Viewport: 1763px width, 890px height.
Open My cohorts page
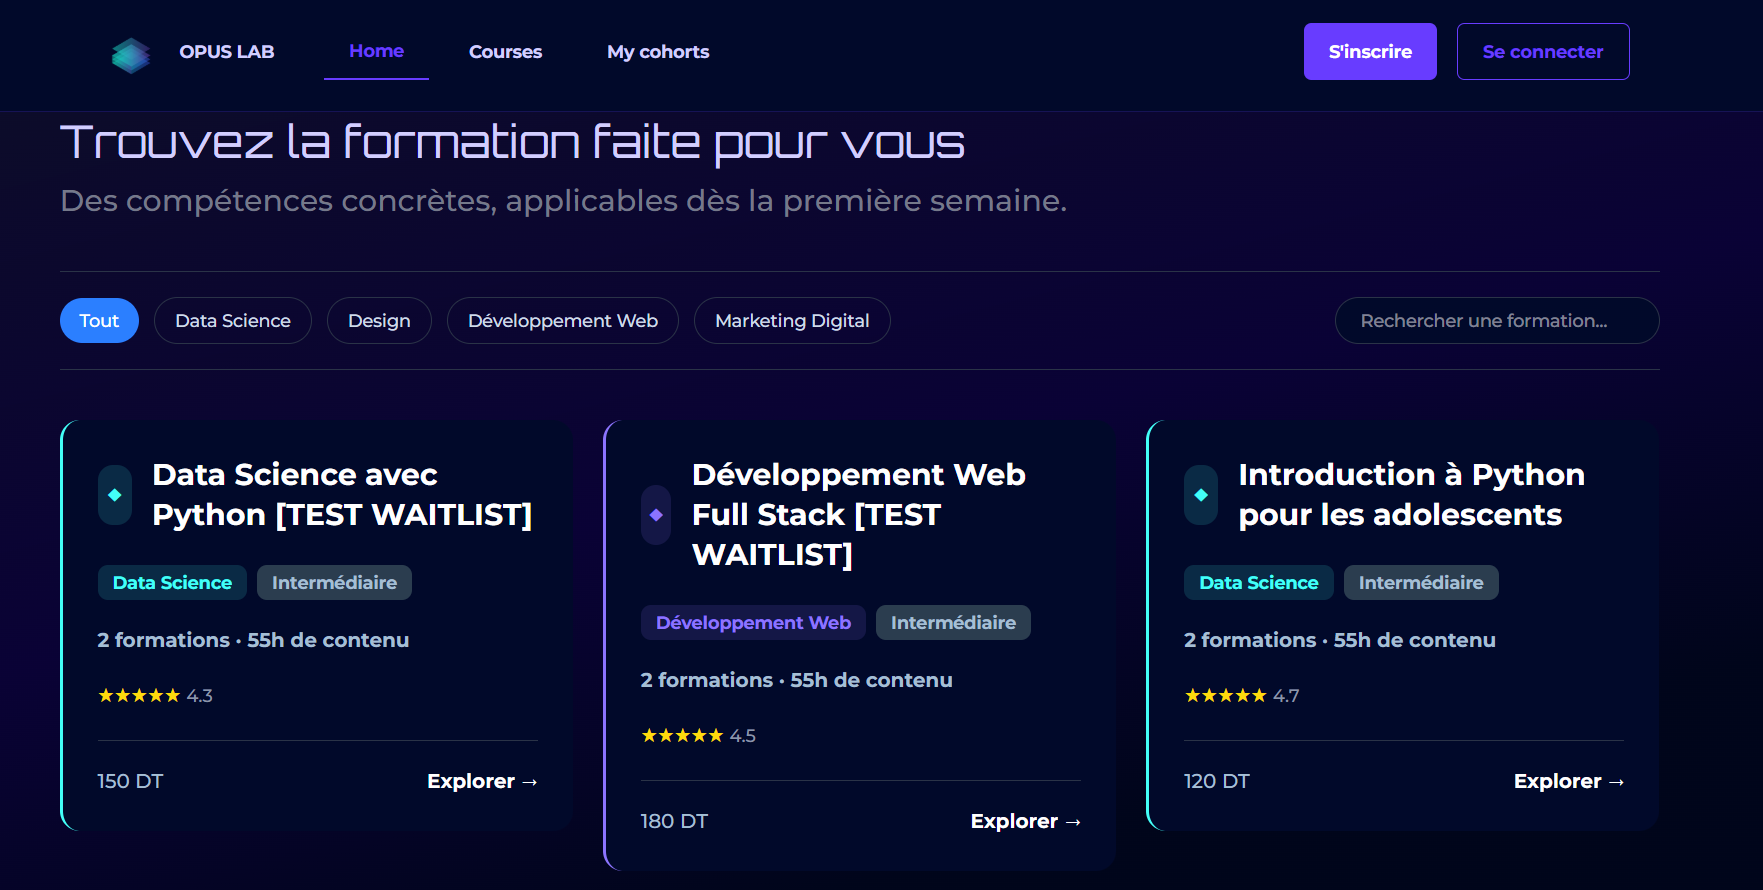658,52
